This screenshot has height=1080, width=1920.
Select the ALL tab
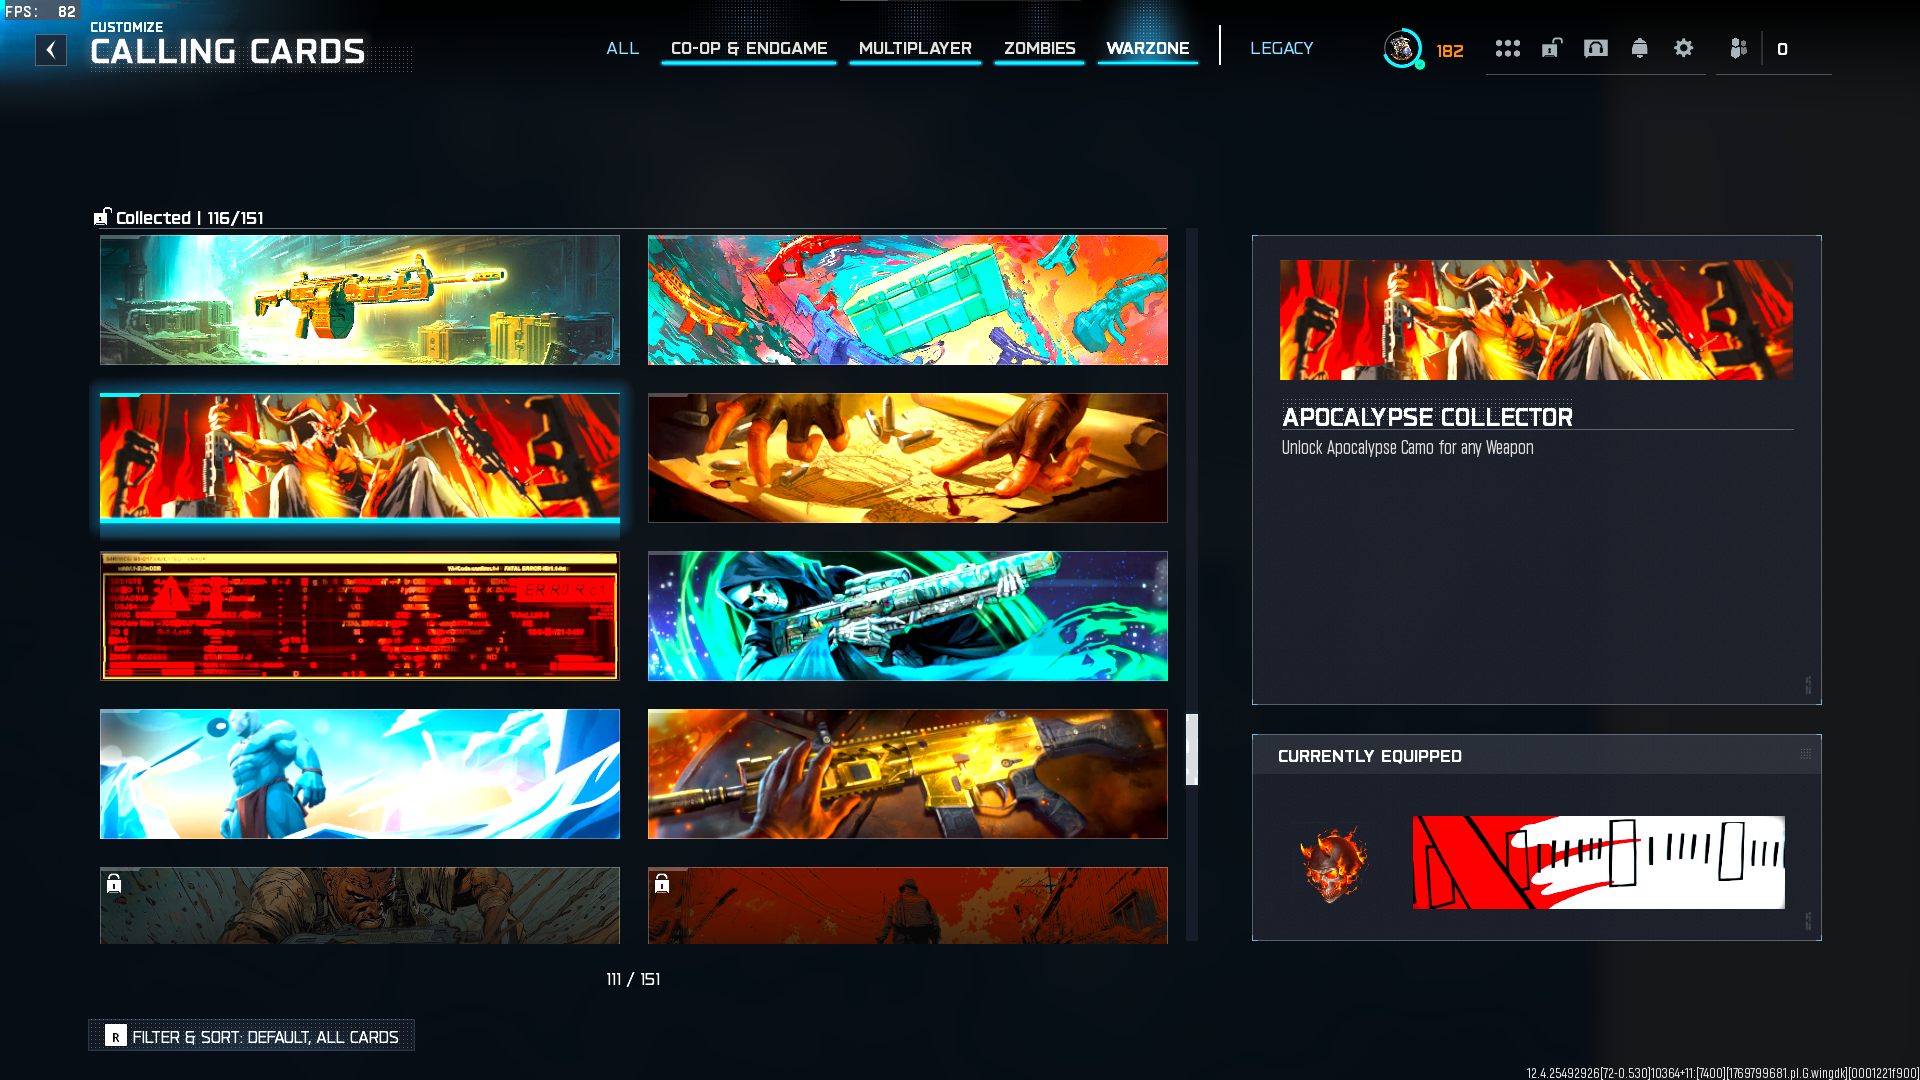[x=622, y=48]
